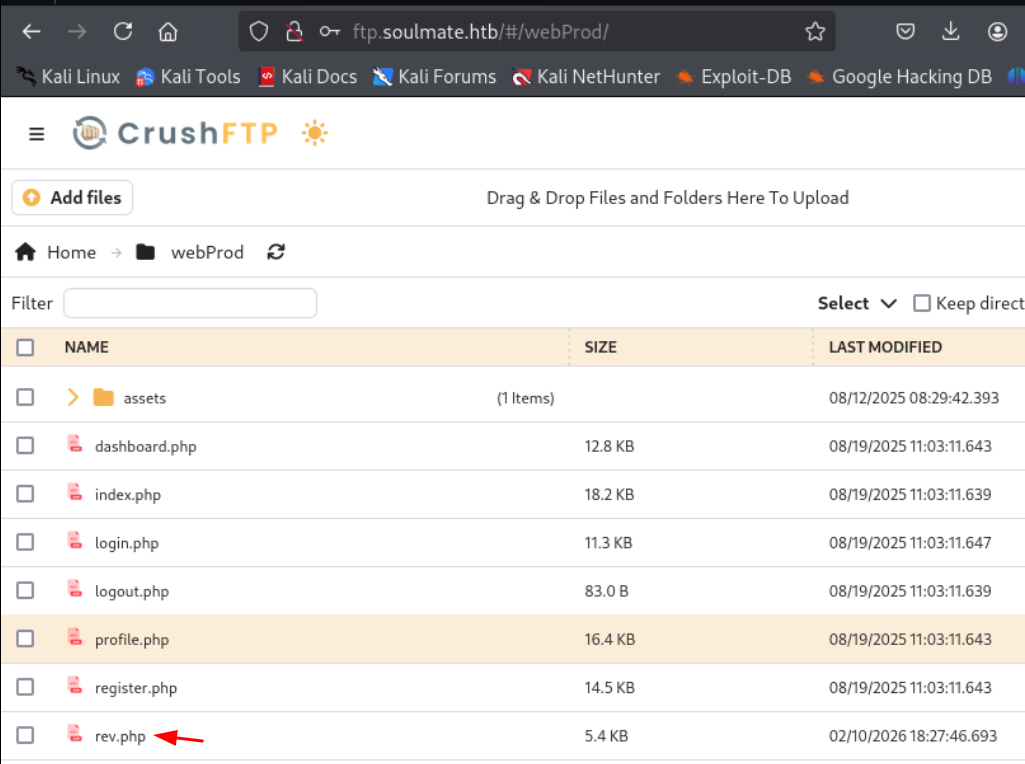
Task: Open the hamburger menu in CrushFTP
Action: click(36, 133)
